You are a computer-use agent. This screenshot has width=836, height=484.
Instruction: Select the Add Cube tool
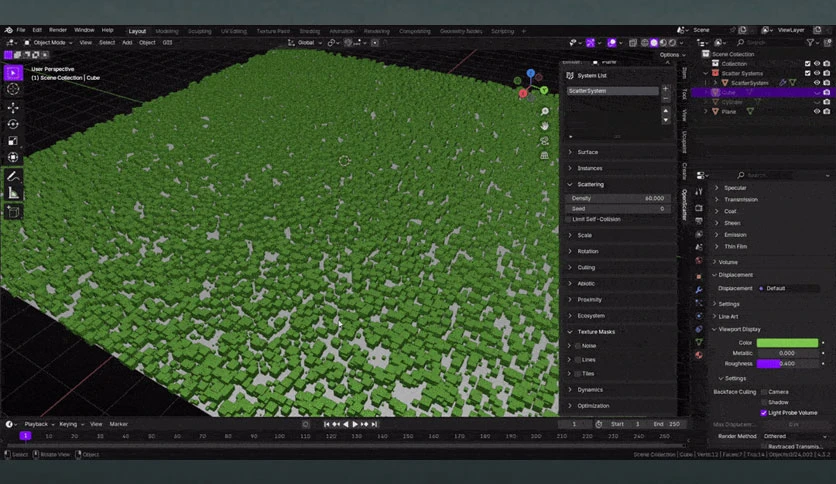(13, 212)
